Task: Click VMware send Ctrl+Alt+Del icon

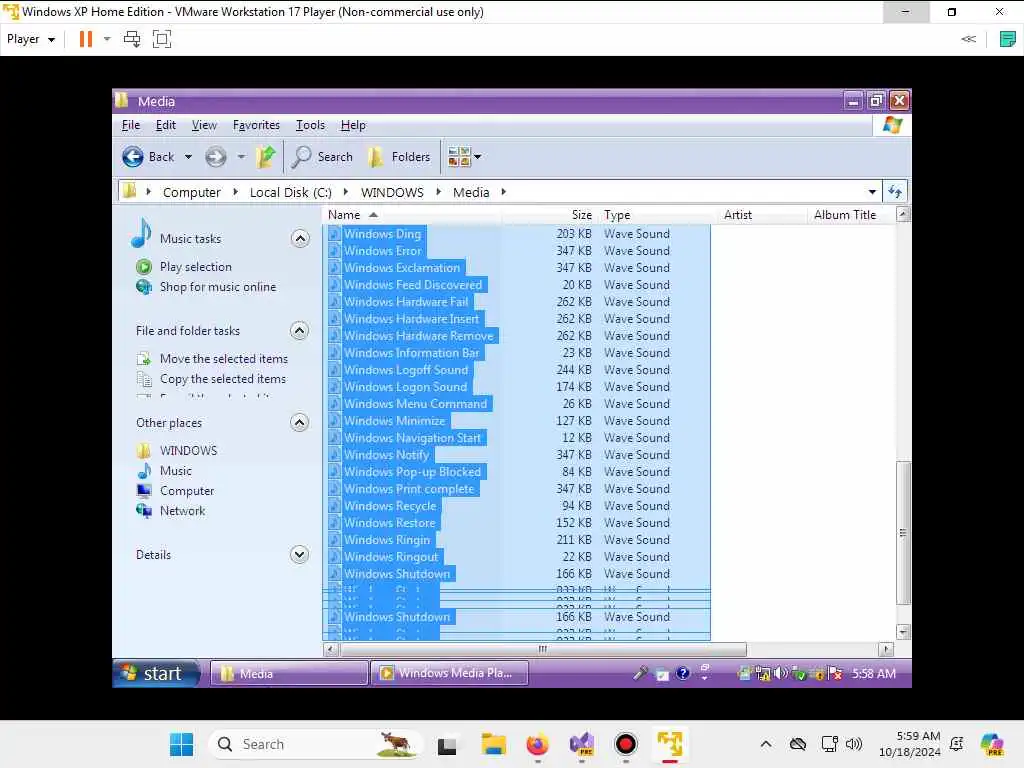Action: pyautogui.click(x=132, y=39)
